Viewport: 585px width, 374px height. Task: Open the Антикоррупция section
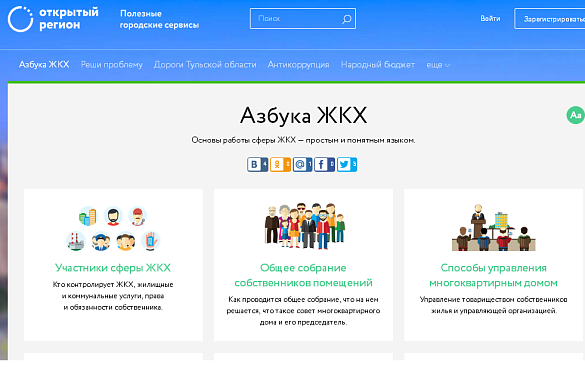(x=298, y=65)
